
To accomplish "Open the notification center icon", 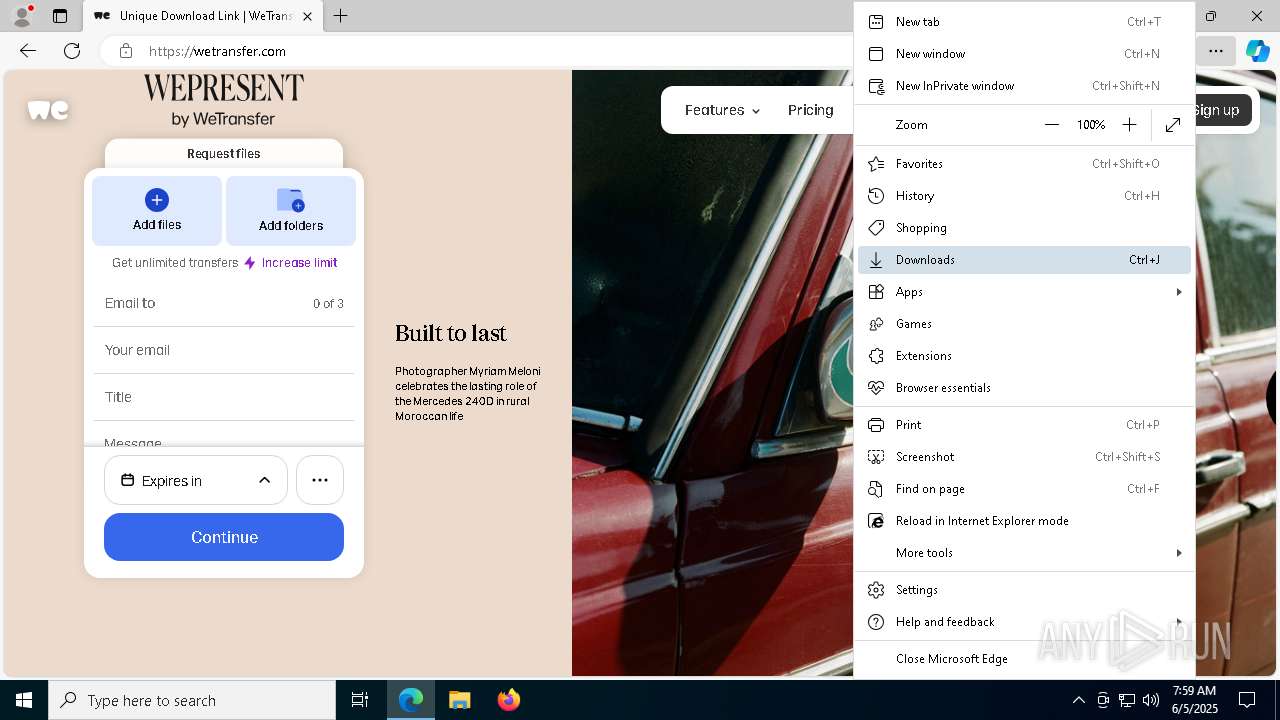I will 1247,700.
